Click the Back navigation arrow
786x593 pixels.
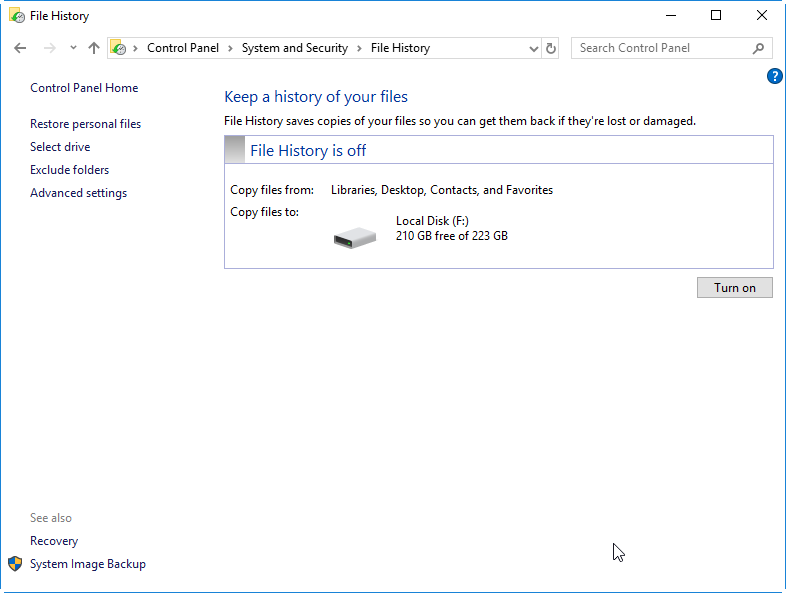pyautogui.click(x=20, y=48)
